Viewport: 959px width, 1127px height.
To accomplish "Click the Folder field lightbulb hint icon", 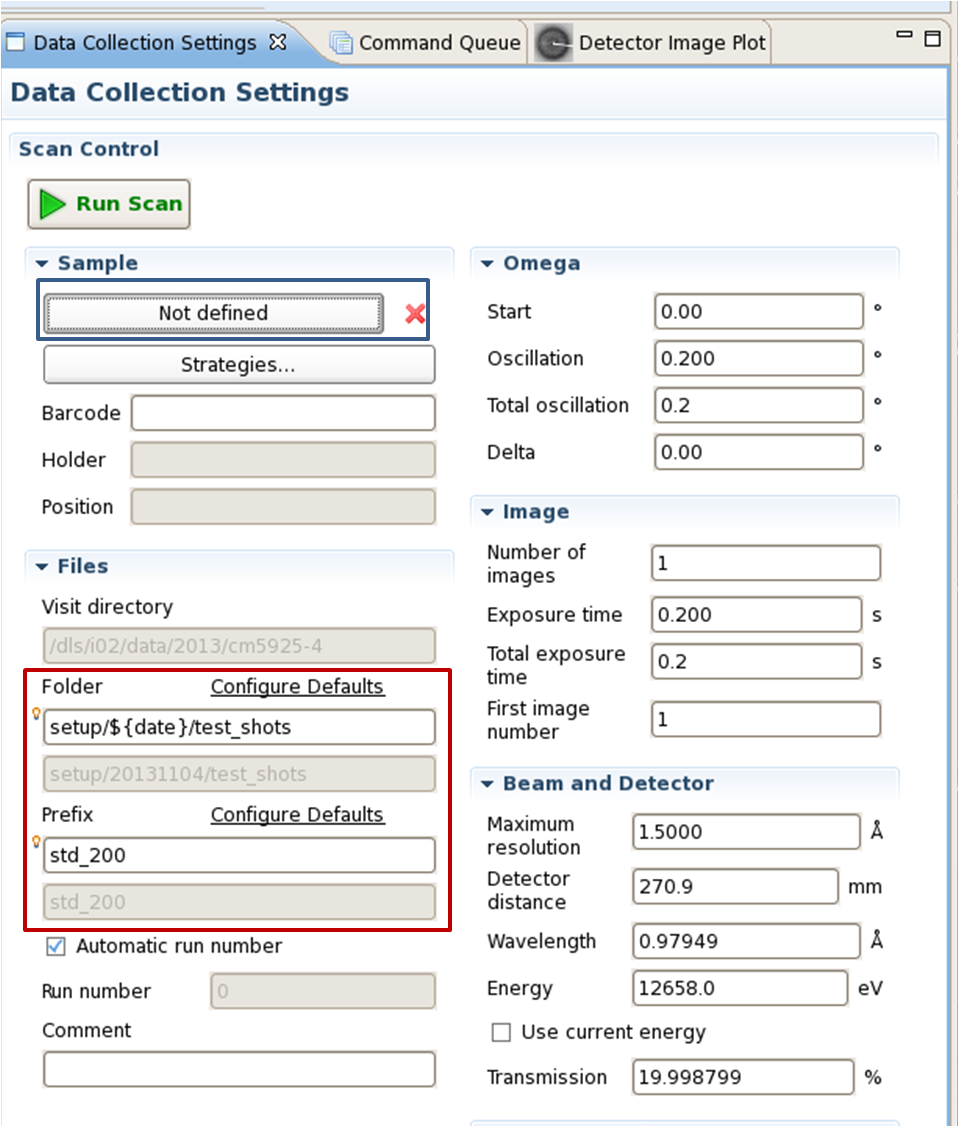I will pyautogui.click(x=37, y=714).
